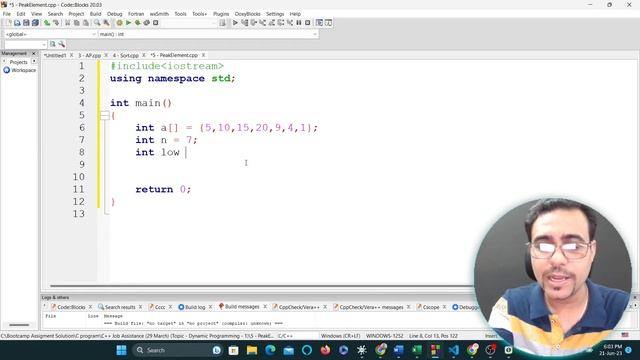Switch to the 3 - AP.cpp editor tab

coord(89,55)
